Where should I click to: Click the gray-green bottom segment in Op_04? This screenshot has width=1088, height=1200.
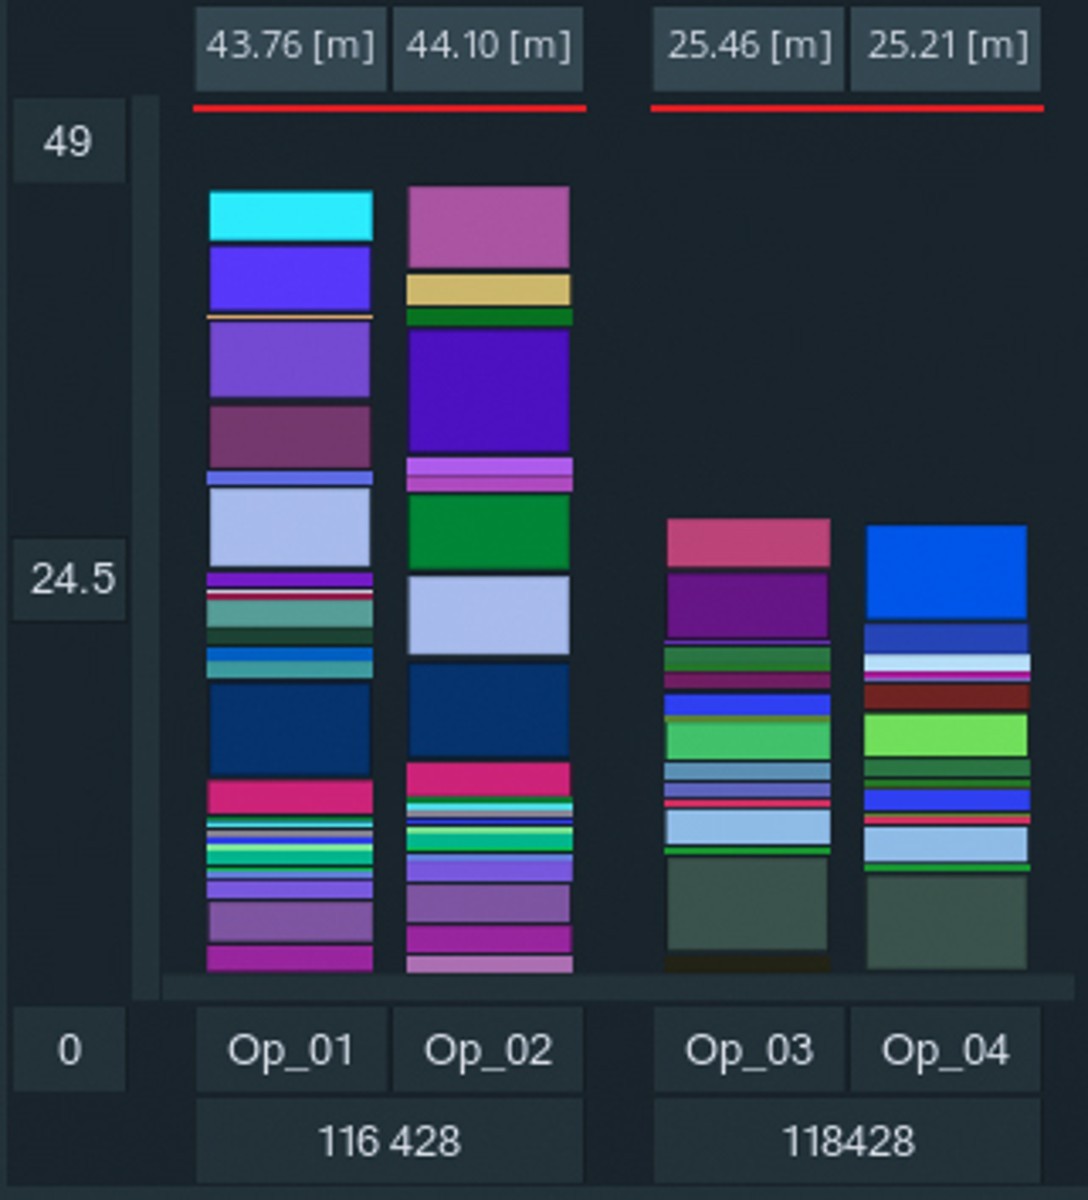946,922
